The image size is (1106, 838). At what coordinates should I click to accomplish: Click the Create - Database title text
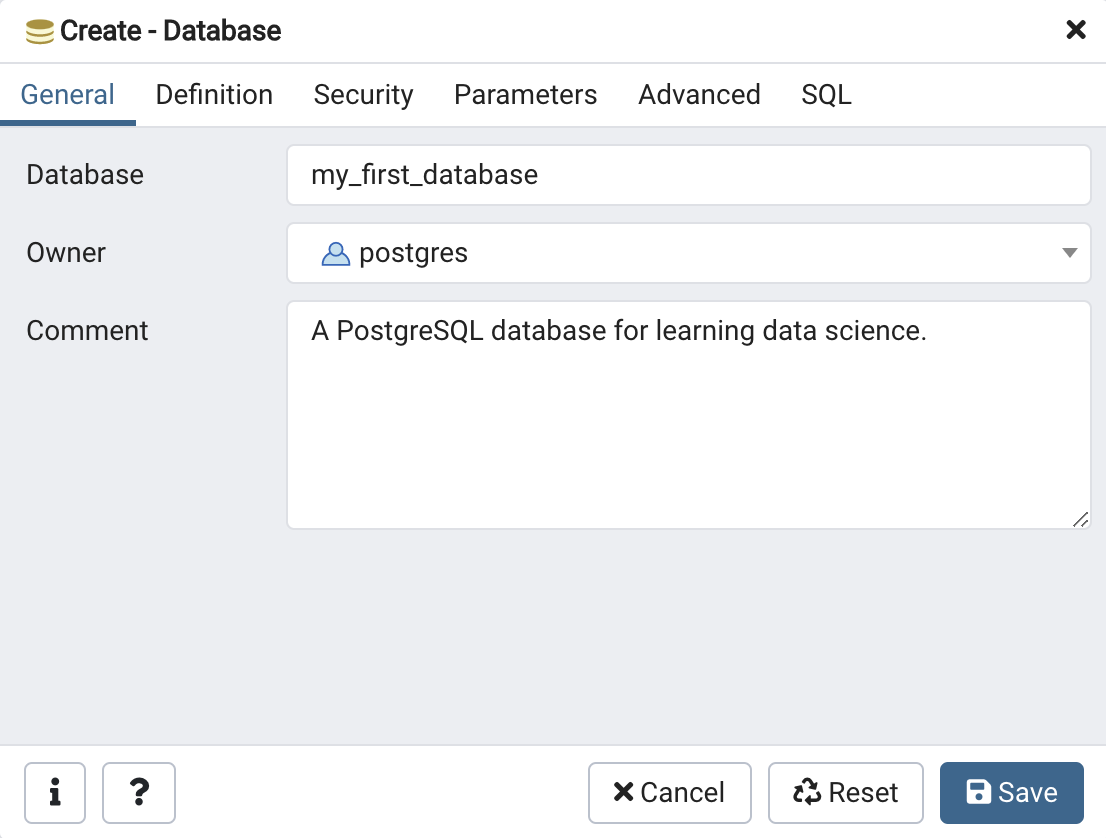tap(170, 31)
